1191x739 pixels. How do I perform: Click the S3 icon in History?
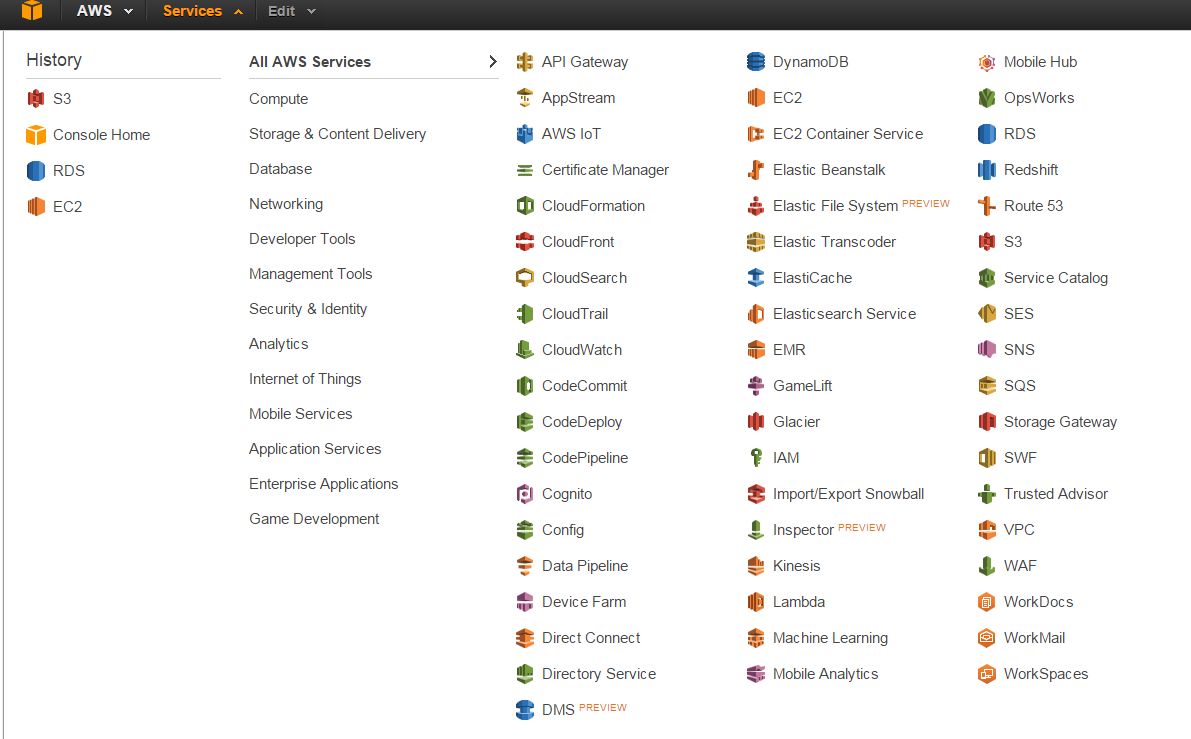tap(36, 99)
